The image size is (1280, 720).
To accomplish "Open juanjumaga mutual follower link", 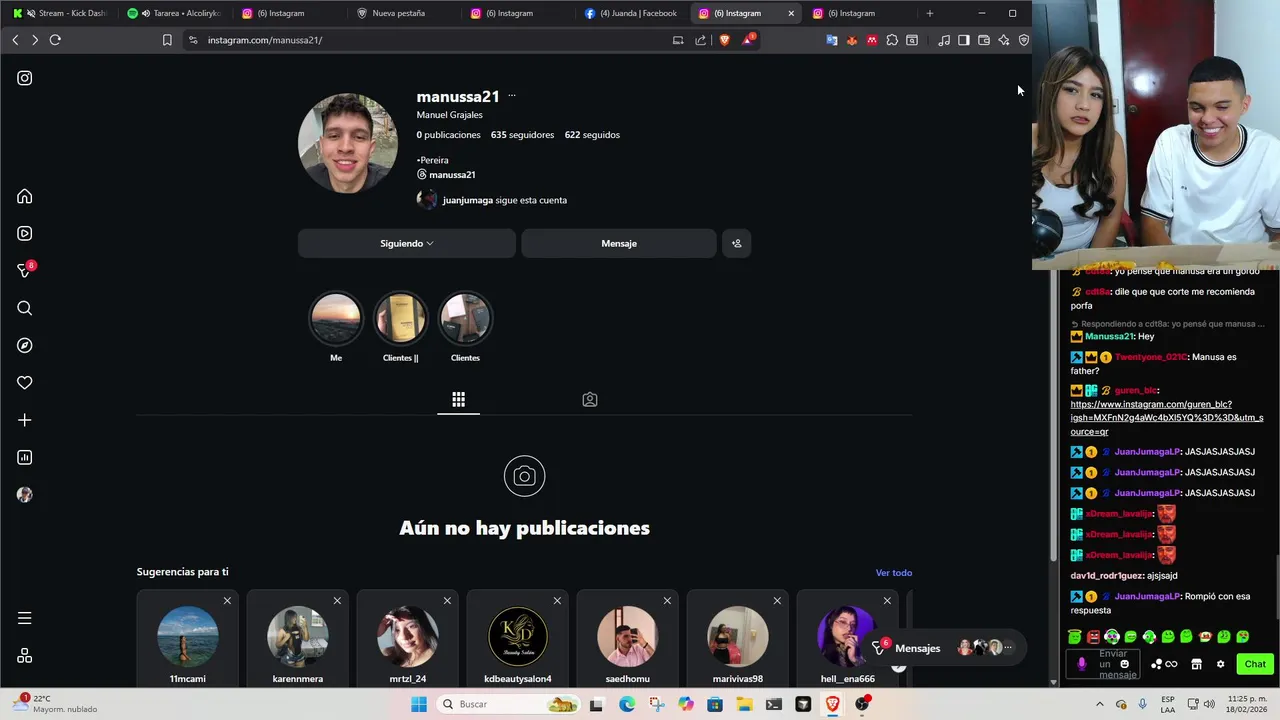I will 468,200.
